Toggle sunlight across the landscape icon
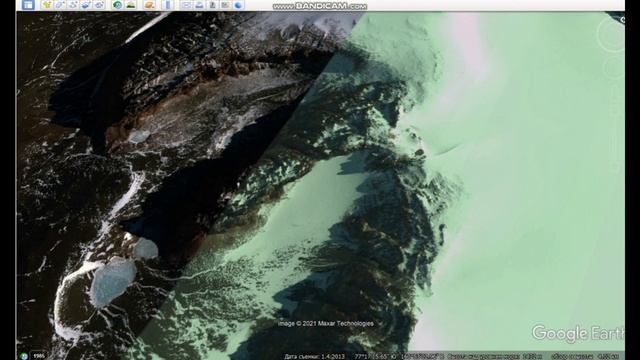The width and height of the screenshot is (640, 360). pyautogui.click(x=131, y=5)
